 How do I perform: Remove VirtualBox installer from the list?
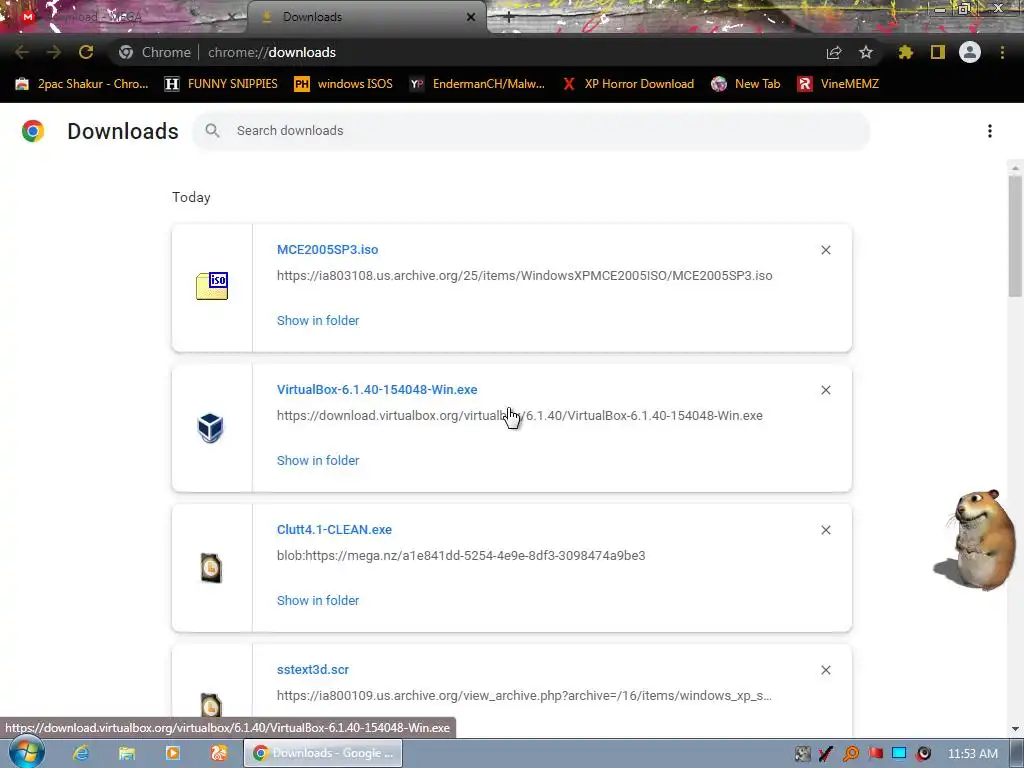click(825, 390)
